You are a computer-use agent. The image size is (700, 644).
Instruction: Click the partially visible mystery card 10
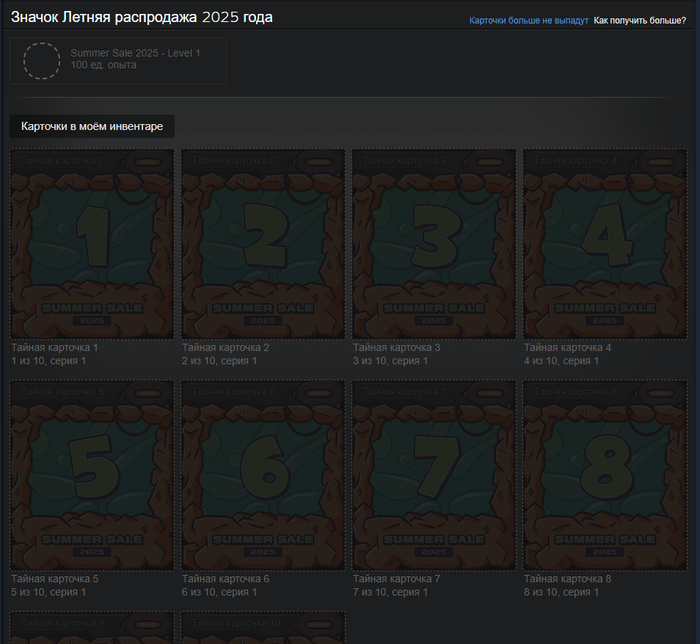263,628
